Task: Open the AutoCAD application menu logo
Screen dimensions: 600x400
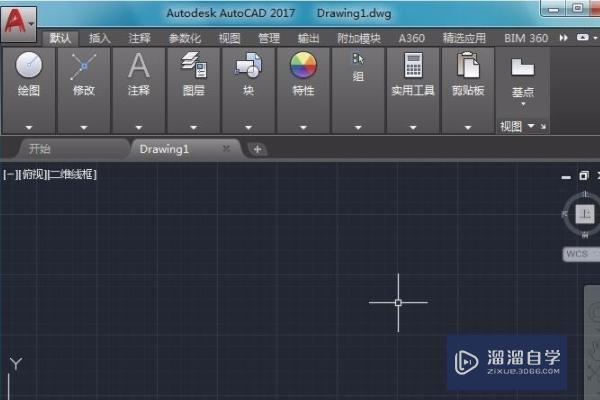Action: click(x=15, y=22)
